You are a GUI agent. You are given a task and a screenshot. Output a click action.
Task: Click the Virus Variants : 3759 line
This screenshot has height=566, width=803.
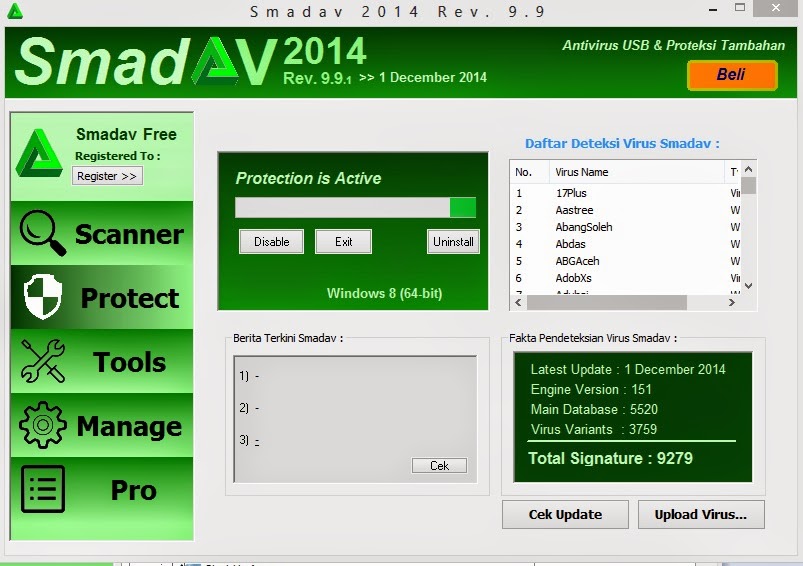(x=594, y=429)
